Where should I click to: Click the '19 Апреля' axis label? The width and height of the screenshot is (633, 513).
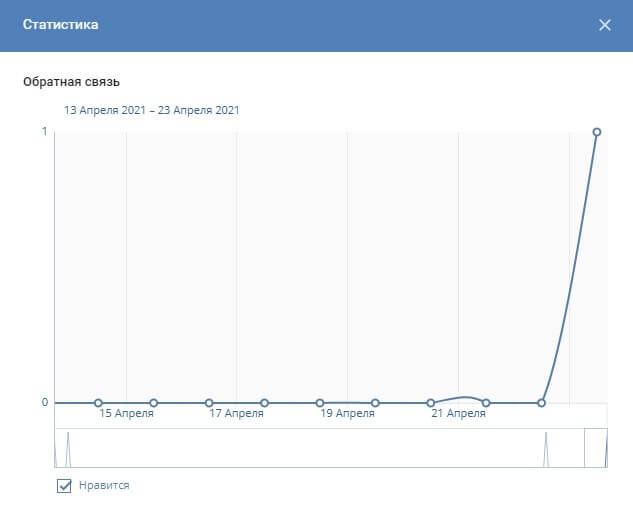pyautogui.click(x=347, y=413)
